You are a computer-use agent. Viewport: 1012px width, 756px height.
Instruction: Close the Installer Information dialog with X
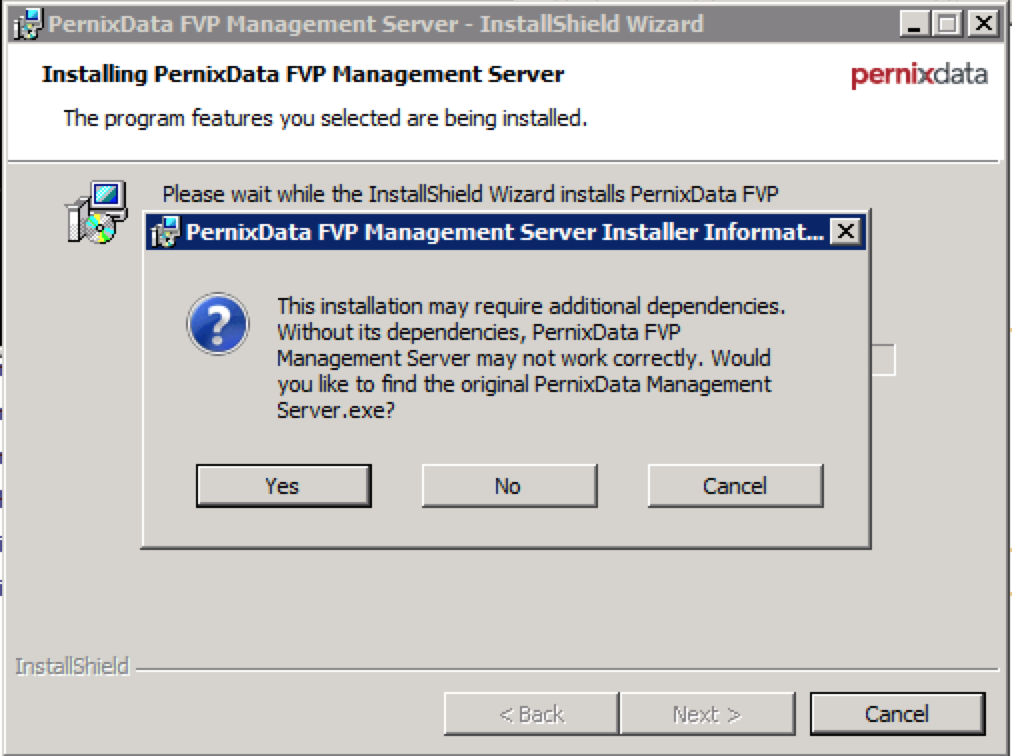click(x=845, y=232)
